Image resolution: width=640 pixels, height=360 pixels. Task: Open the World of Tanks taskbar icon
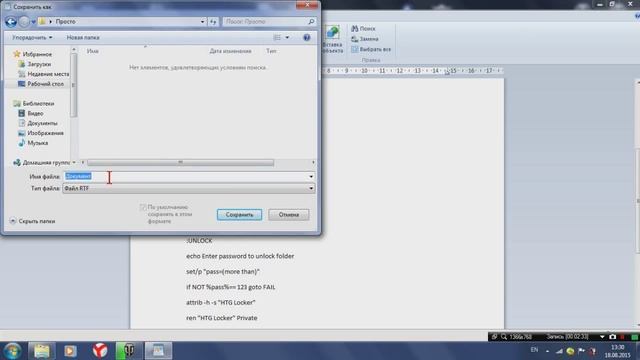click(x=129, y=351)
